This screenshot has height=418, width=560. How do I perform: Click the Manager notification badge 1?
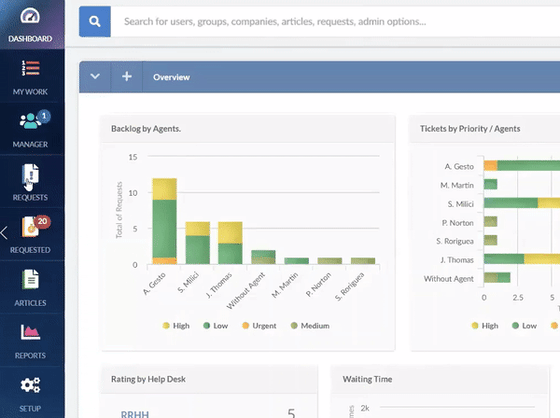[x=44, y=116]
